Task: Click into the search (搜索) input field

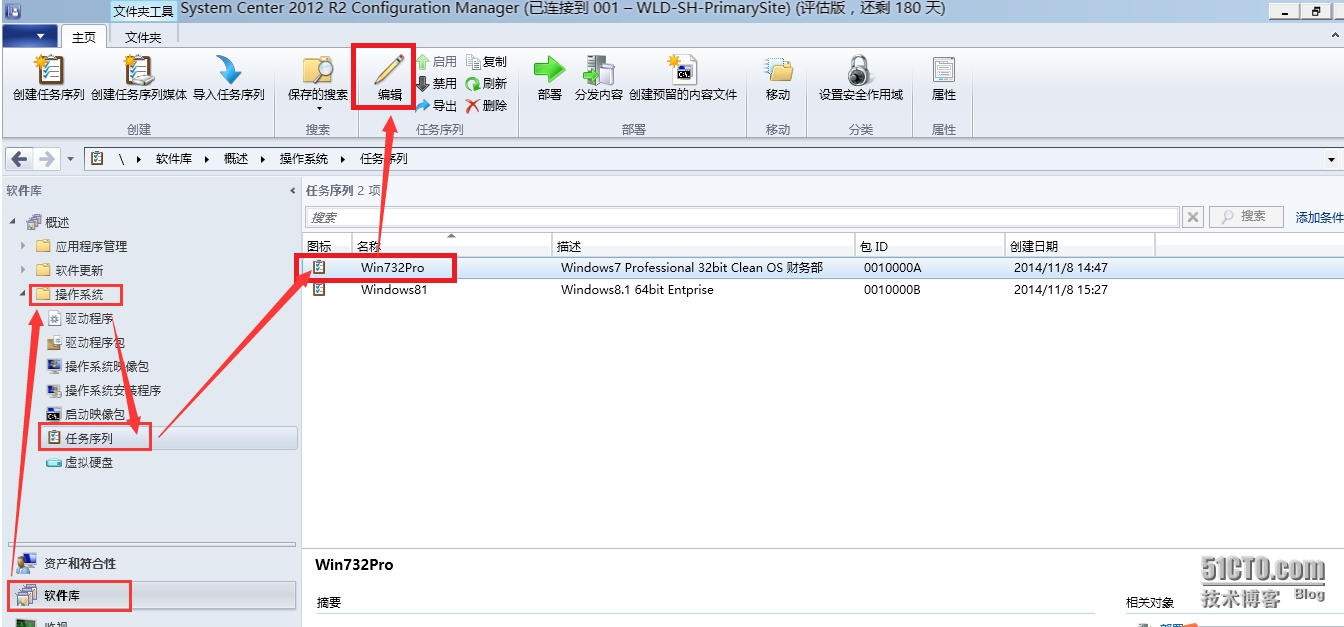Action: [742, 217]
